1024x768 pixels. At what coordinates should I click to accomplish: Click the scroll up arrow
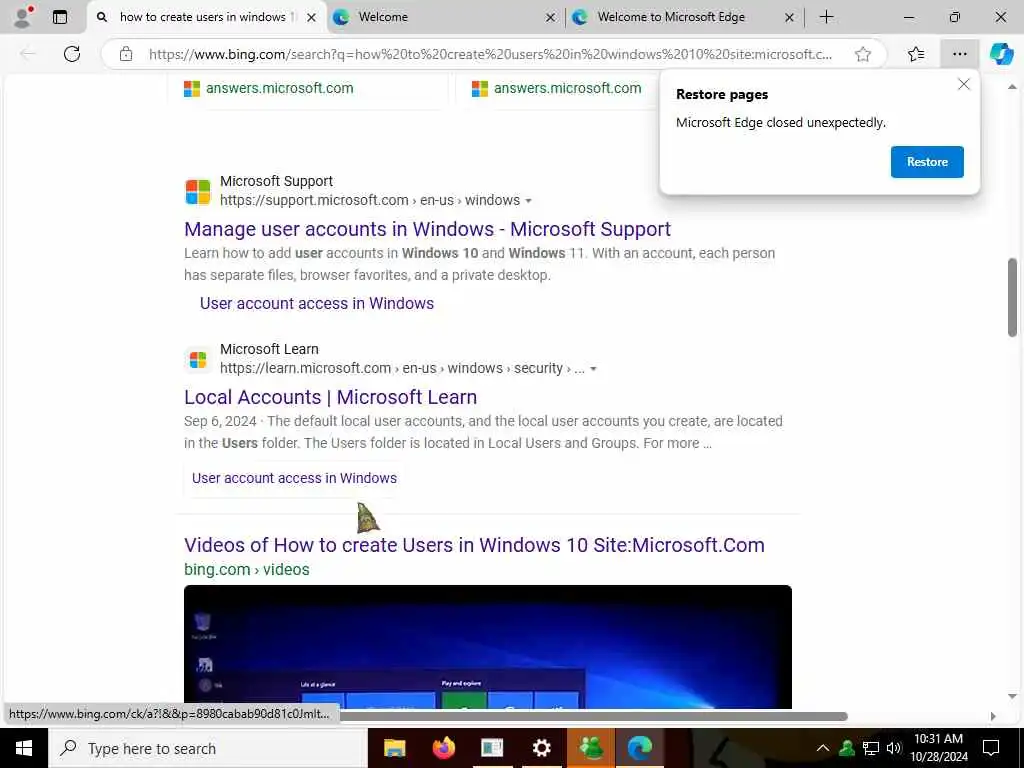(1012, 86)
